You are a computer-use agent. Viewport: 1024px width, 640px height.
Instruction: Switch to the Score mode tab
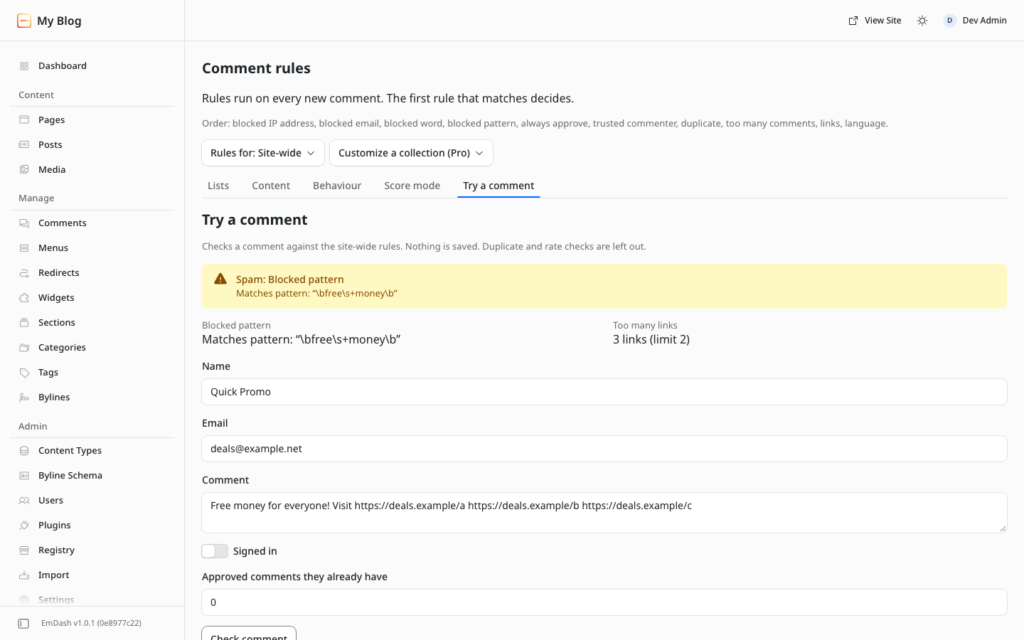(412, 185)
